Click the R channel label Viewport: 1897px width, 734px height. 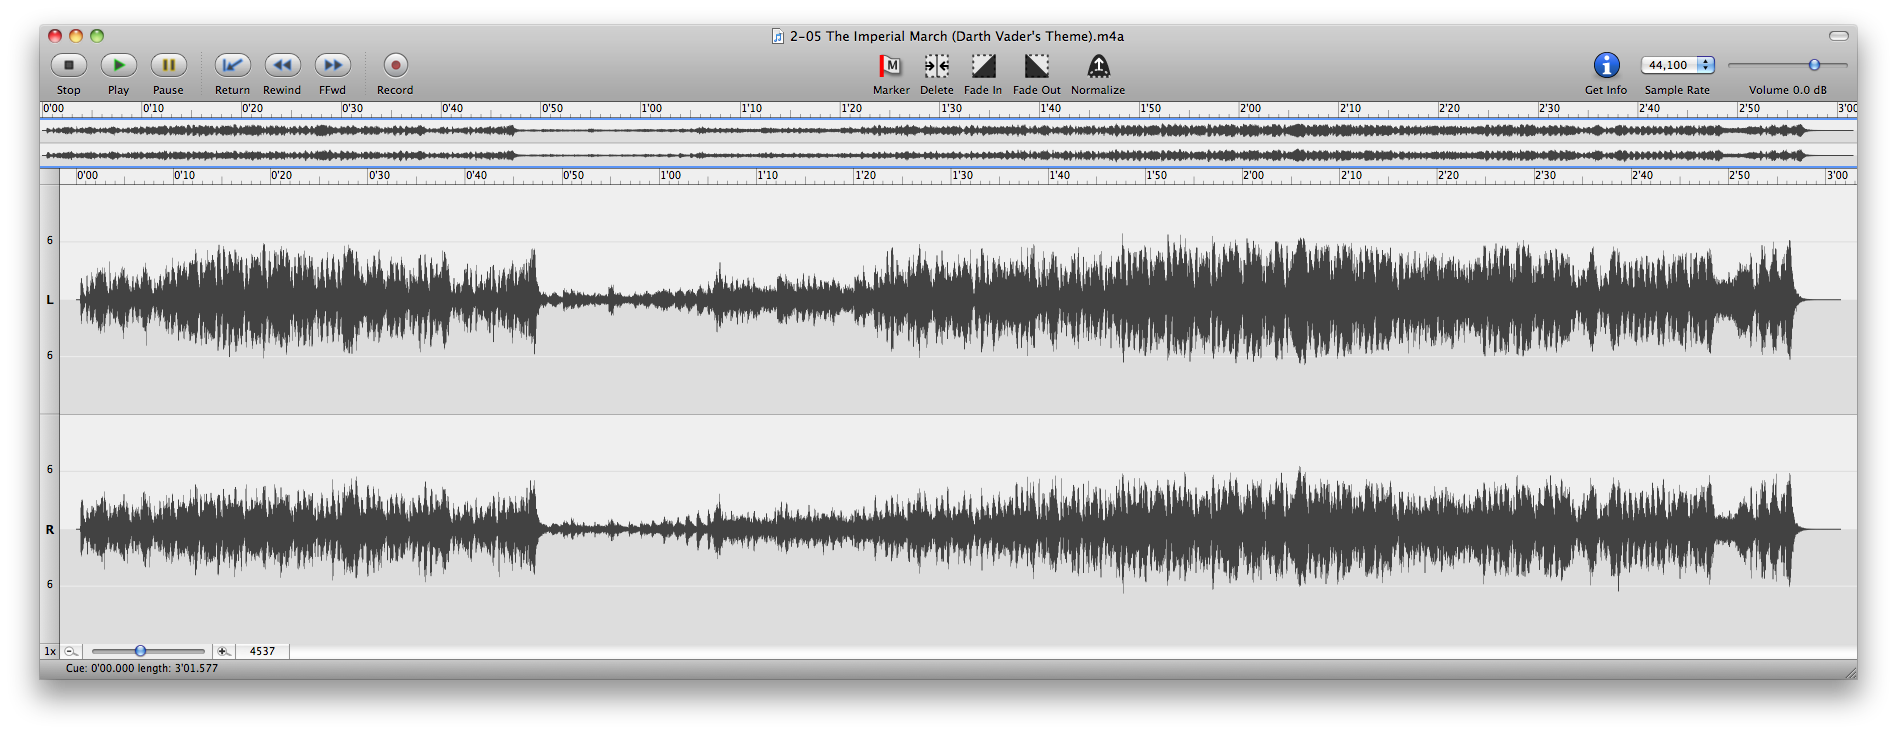tap(50, 529)
